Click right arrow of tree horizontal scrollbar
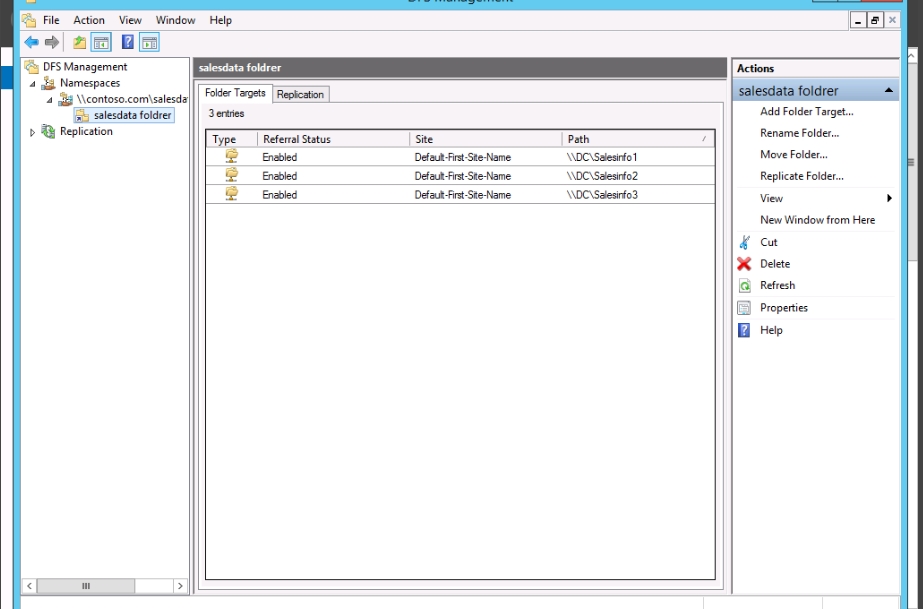This screenshot has height=609, width=923. (x=180, y=586)
